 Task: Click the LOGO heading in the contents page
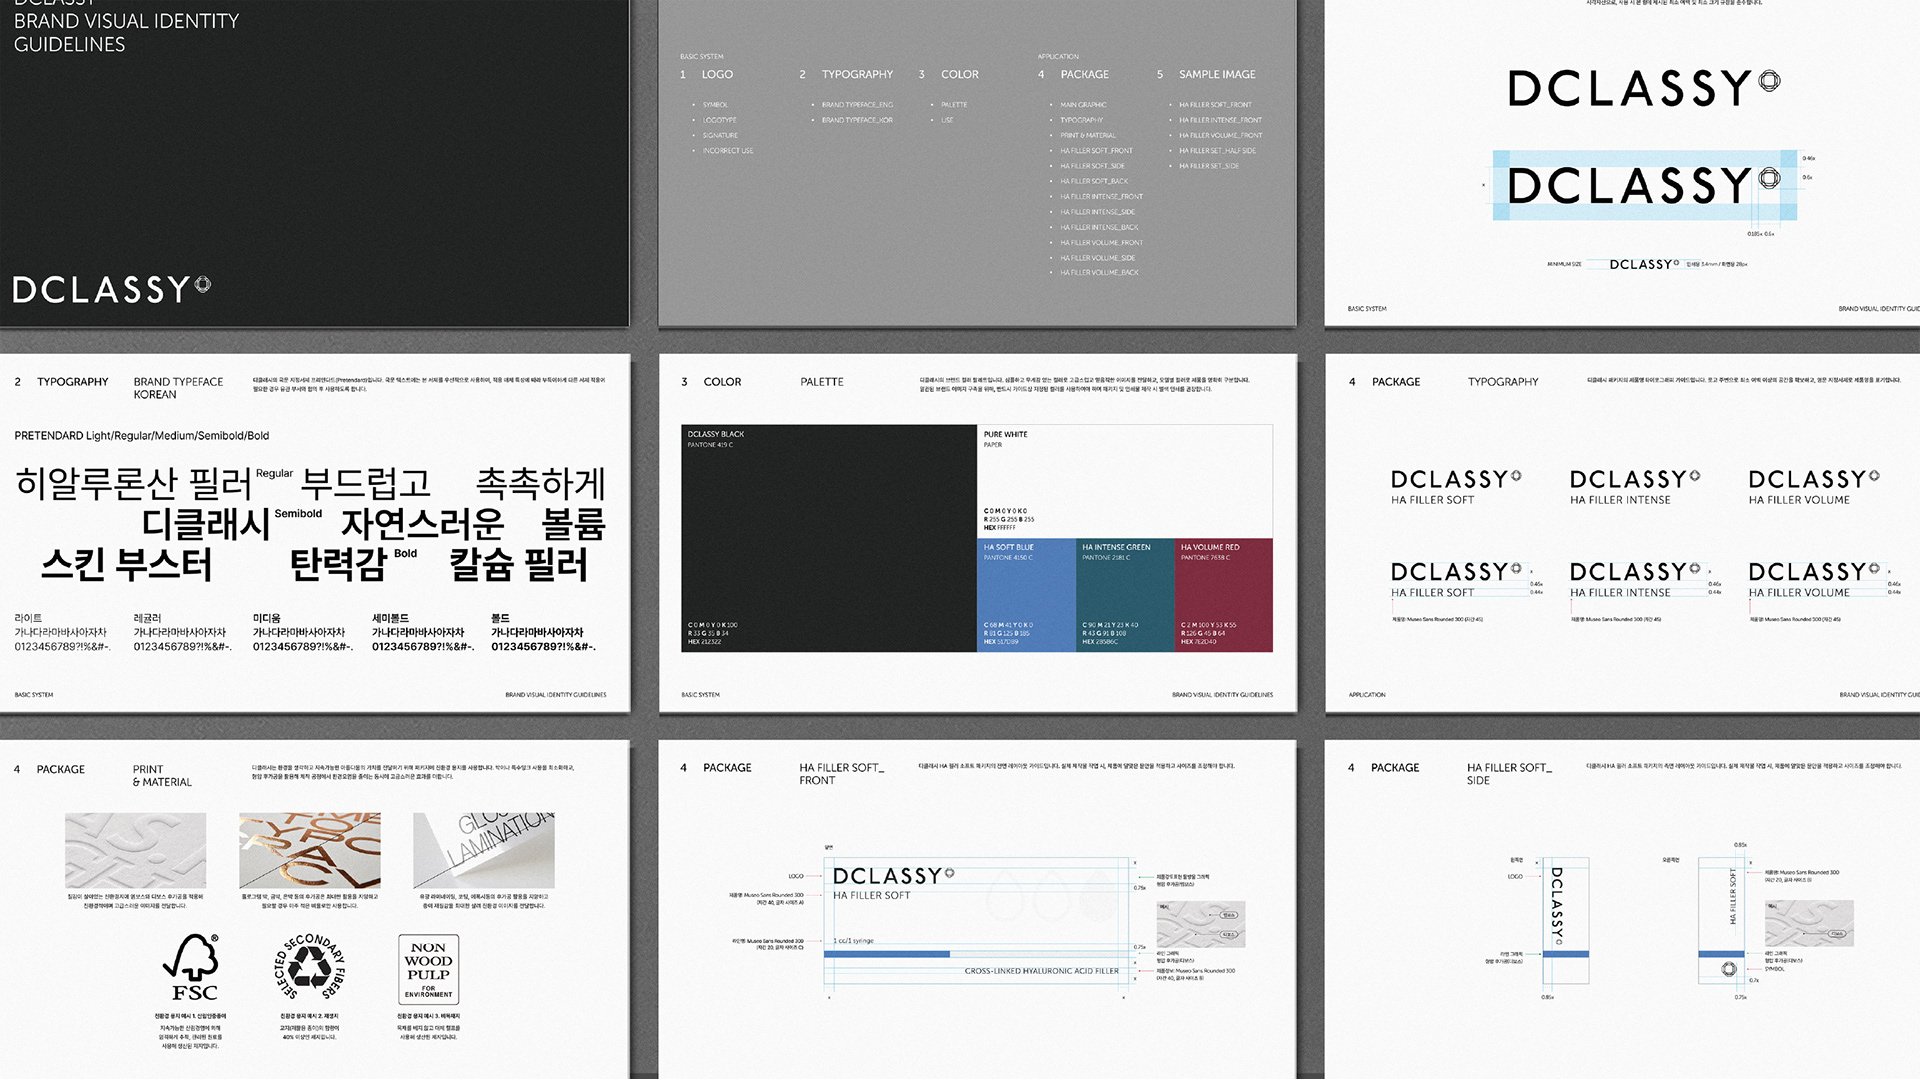[717, 74]
